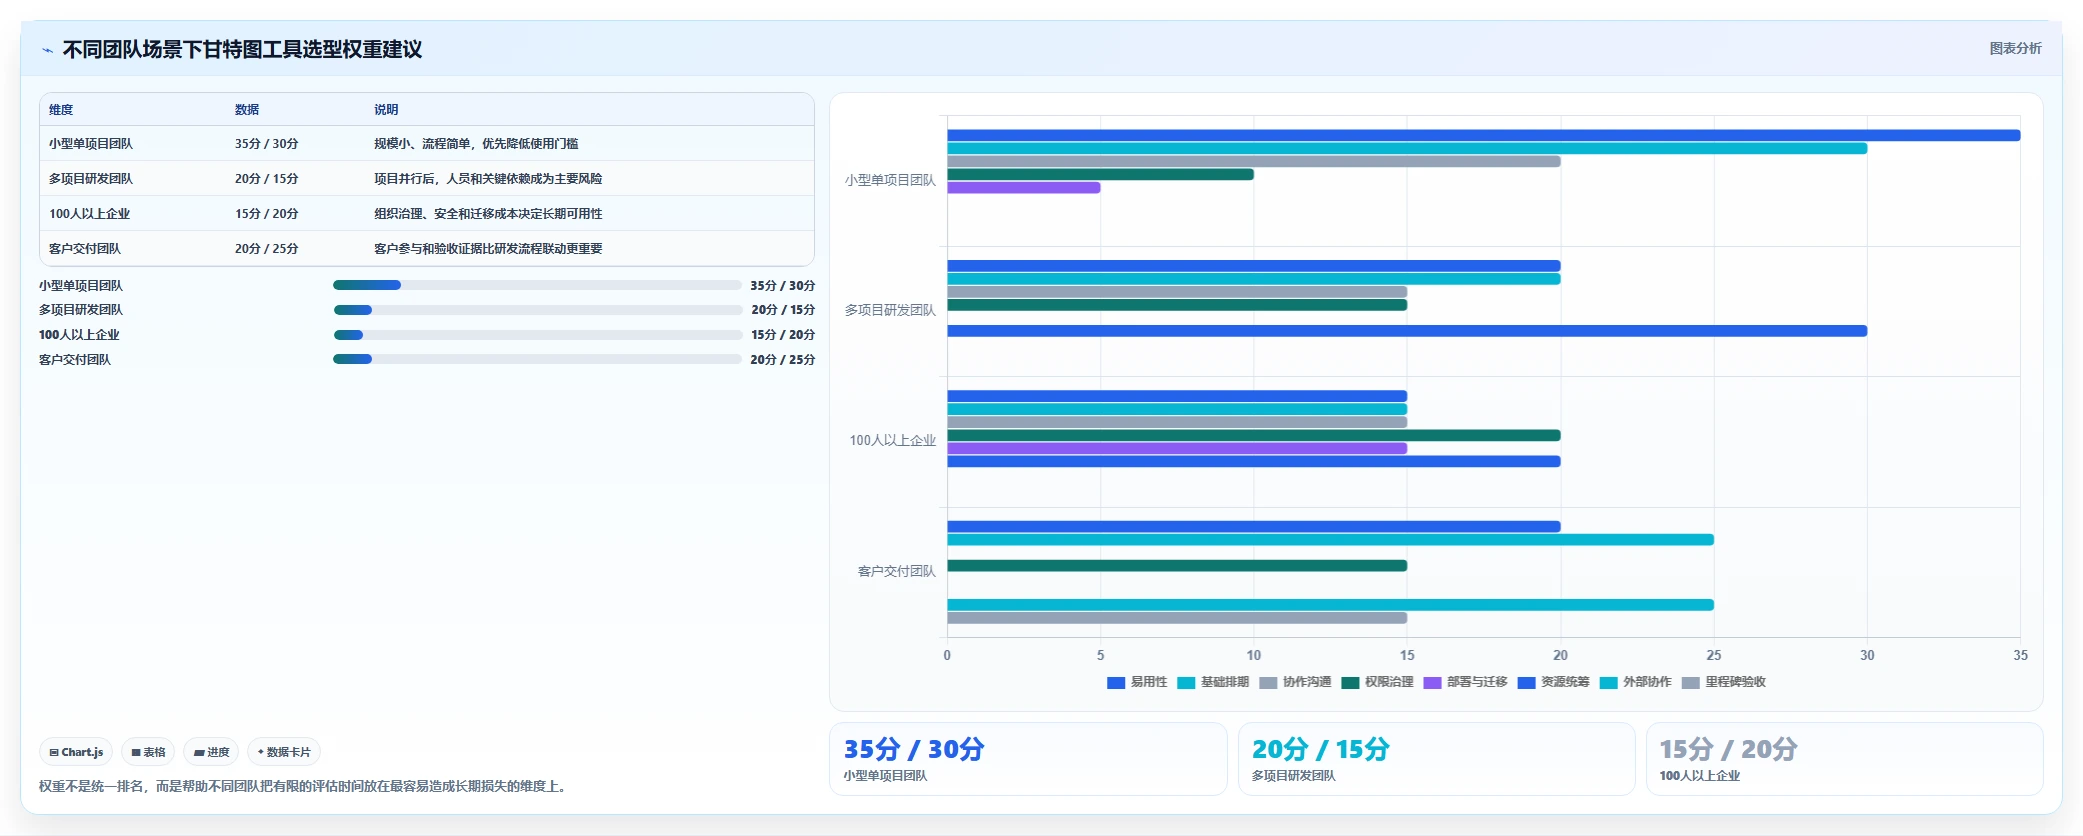Image resolution: width=2083 pixels, height=836 pixels.
Task: Click the small icon before the page title
Action: pos(47,50)
